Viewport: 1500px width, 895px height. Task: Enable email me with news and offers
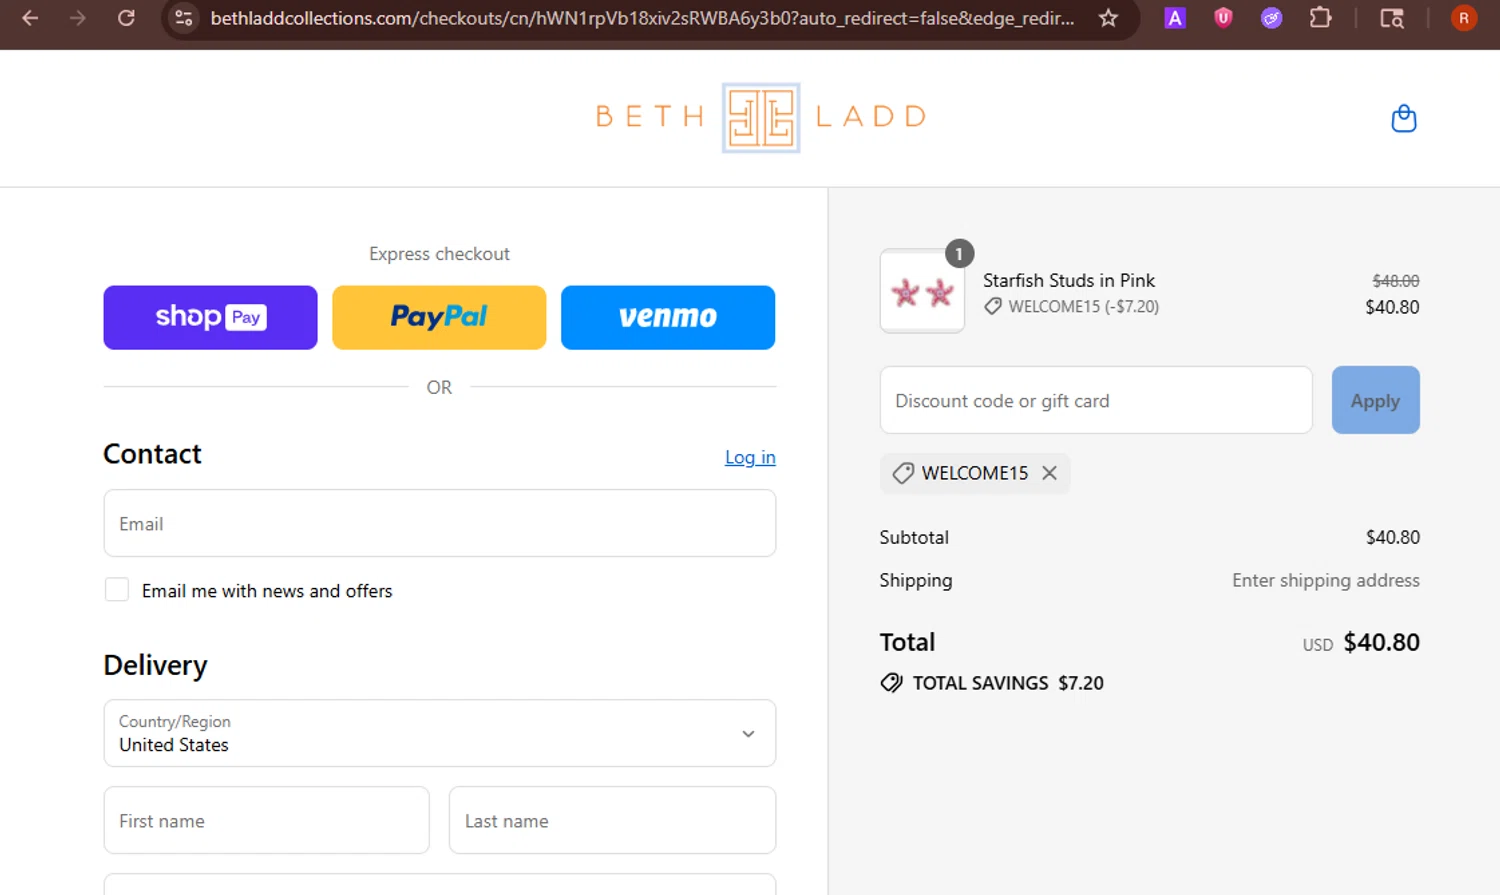pos(117,590)
